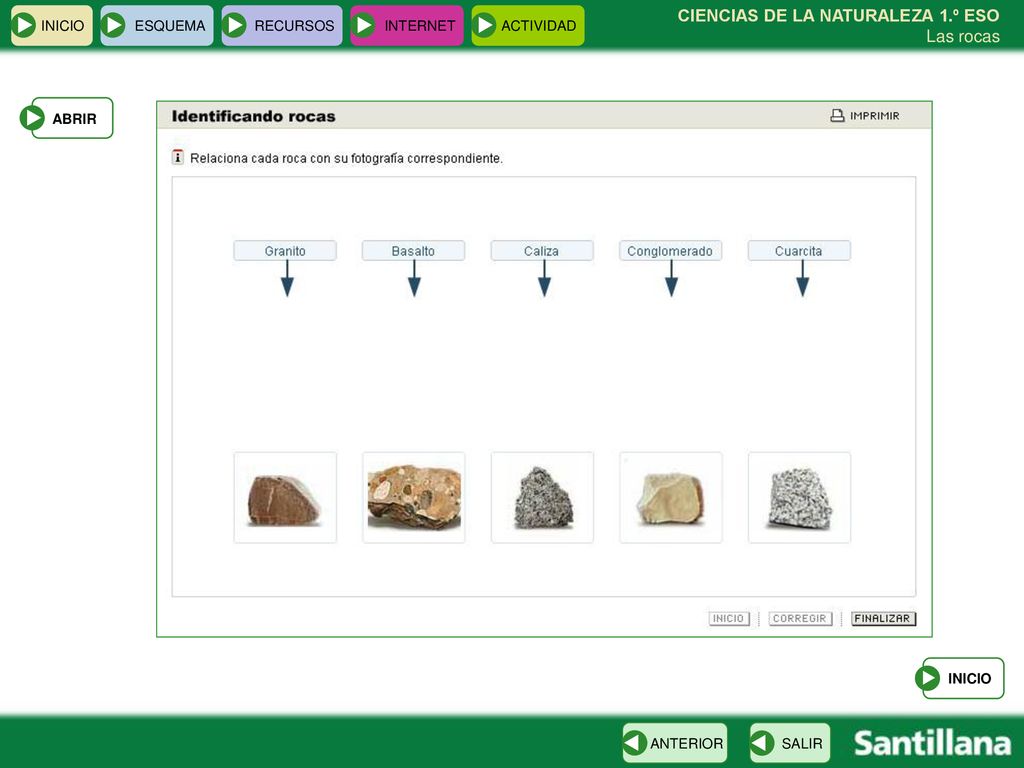
Task: Click the arrow under Conglomerado
Action: pos(671,279)
